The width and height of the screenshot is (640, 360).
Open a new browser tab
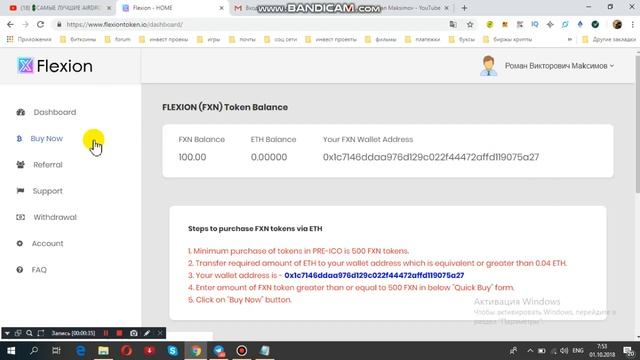click(x=464, y=8)
